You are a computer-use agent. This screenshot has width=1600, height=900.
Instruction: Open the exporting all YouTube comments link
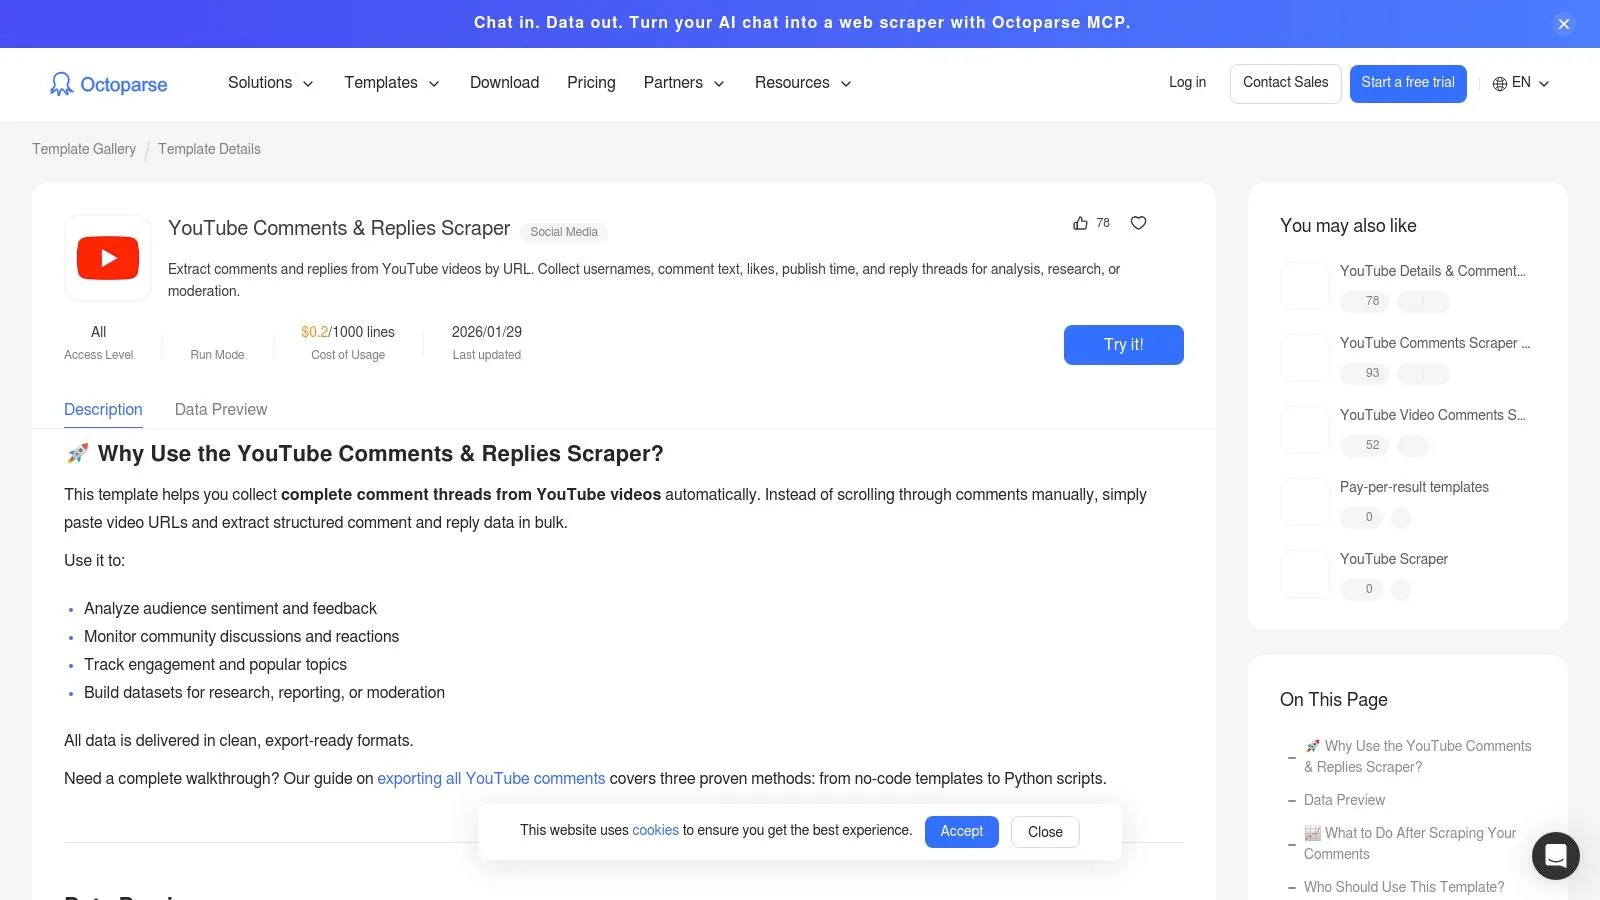point(491,778)
